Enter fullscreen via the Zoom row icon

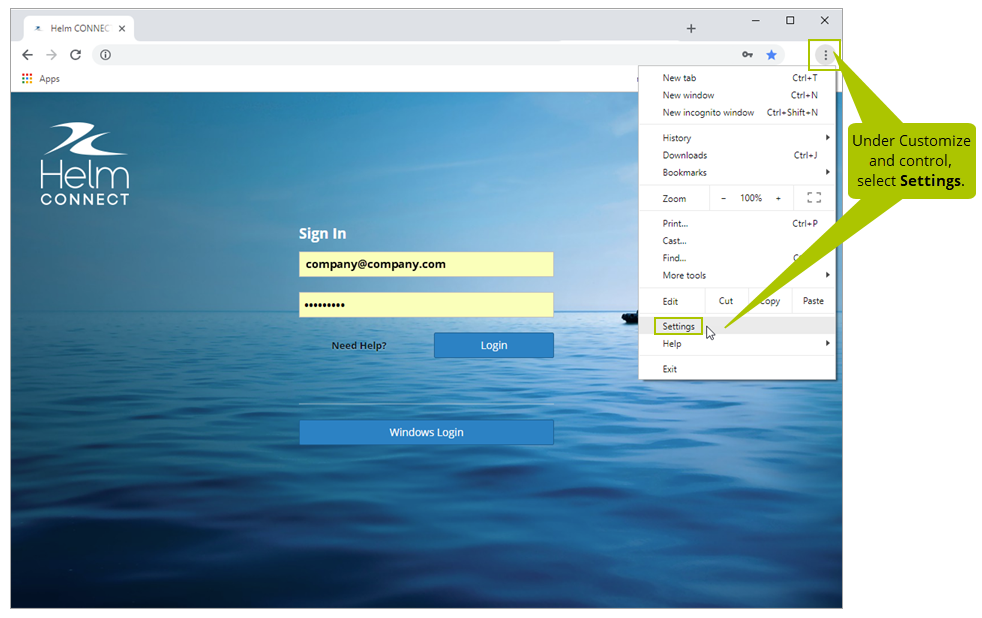point(812,198)
